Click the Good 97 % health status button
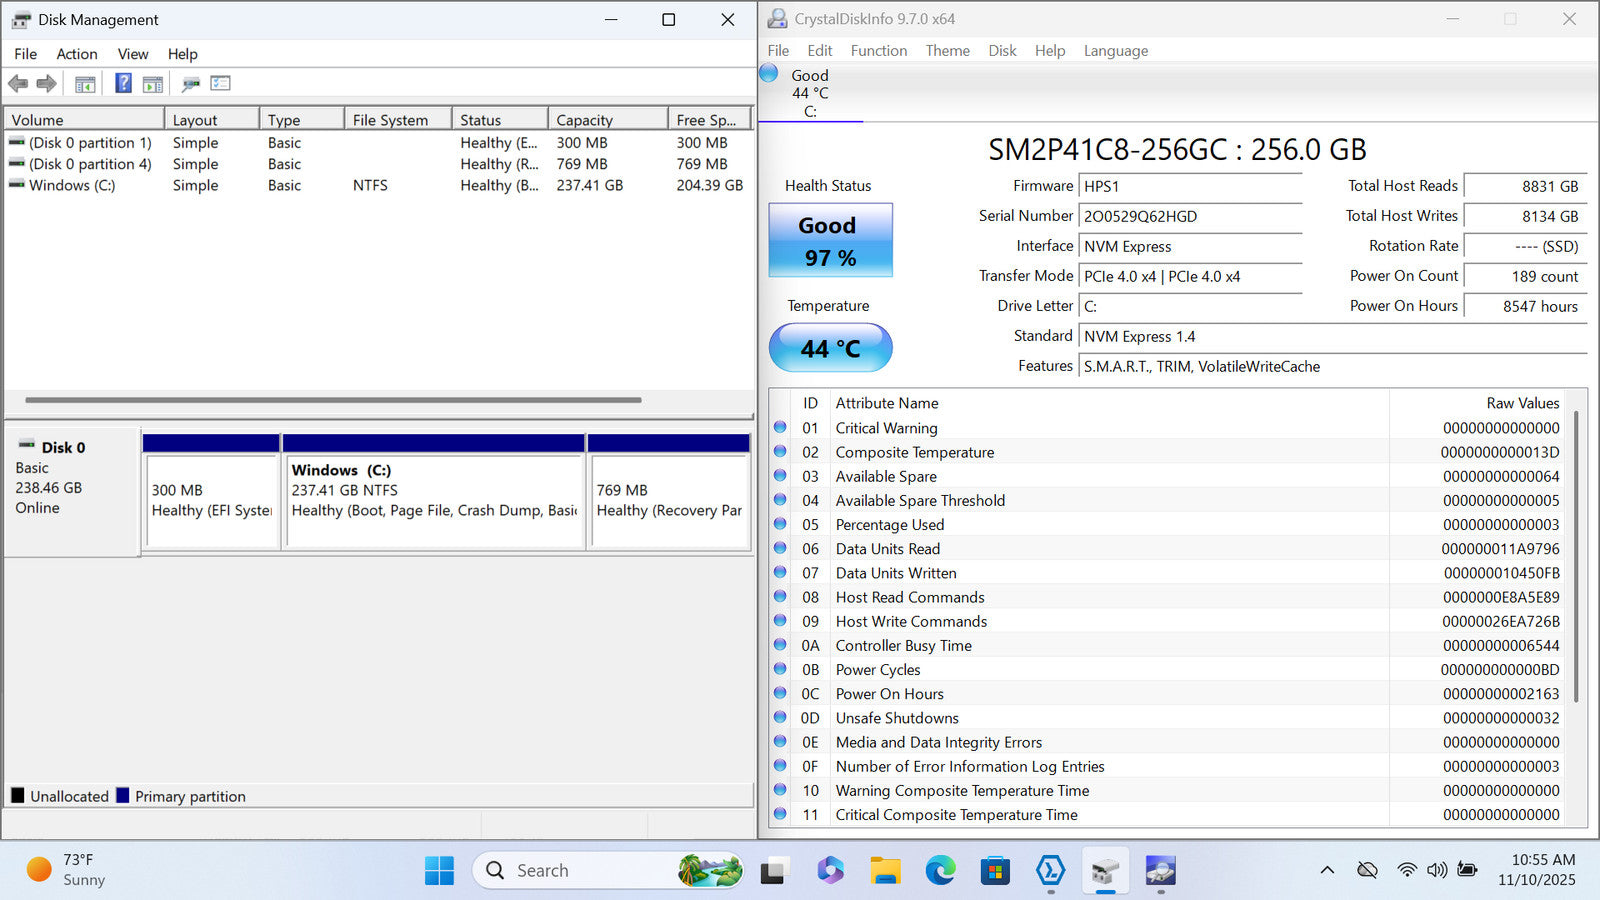Screen dimensions: 1600x900 pyautogui.click(x=830, y=241)
